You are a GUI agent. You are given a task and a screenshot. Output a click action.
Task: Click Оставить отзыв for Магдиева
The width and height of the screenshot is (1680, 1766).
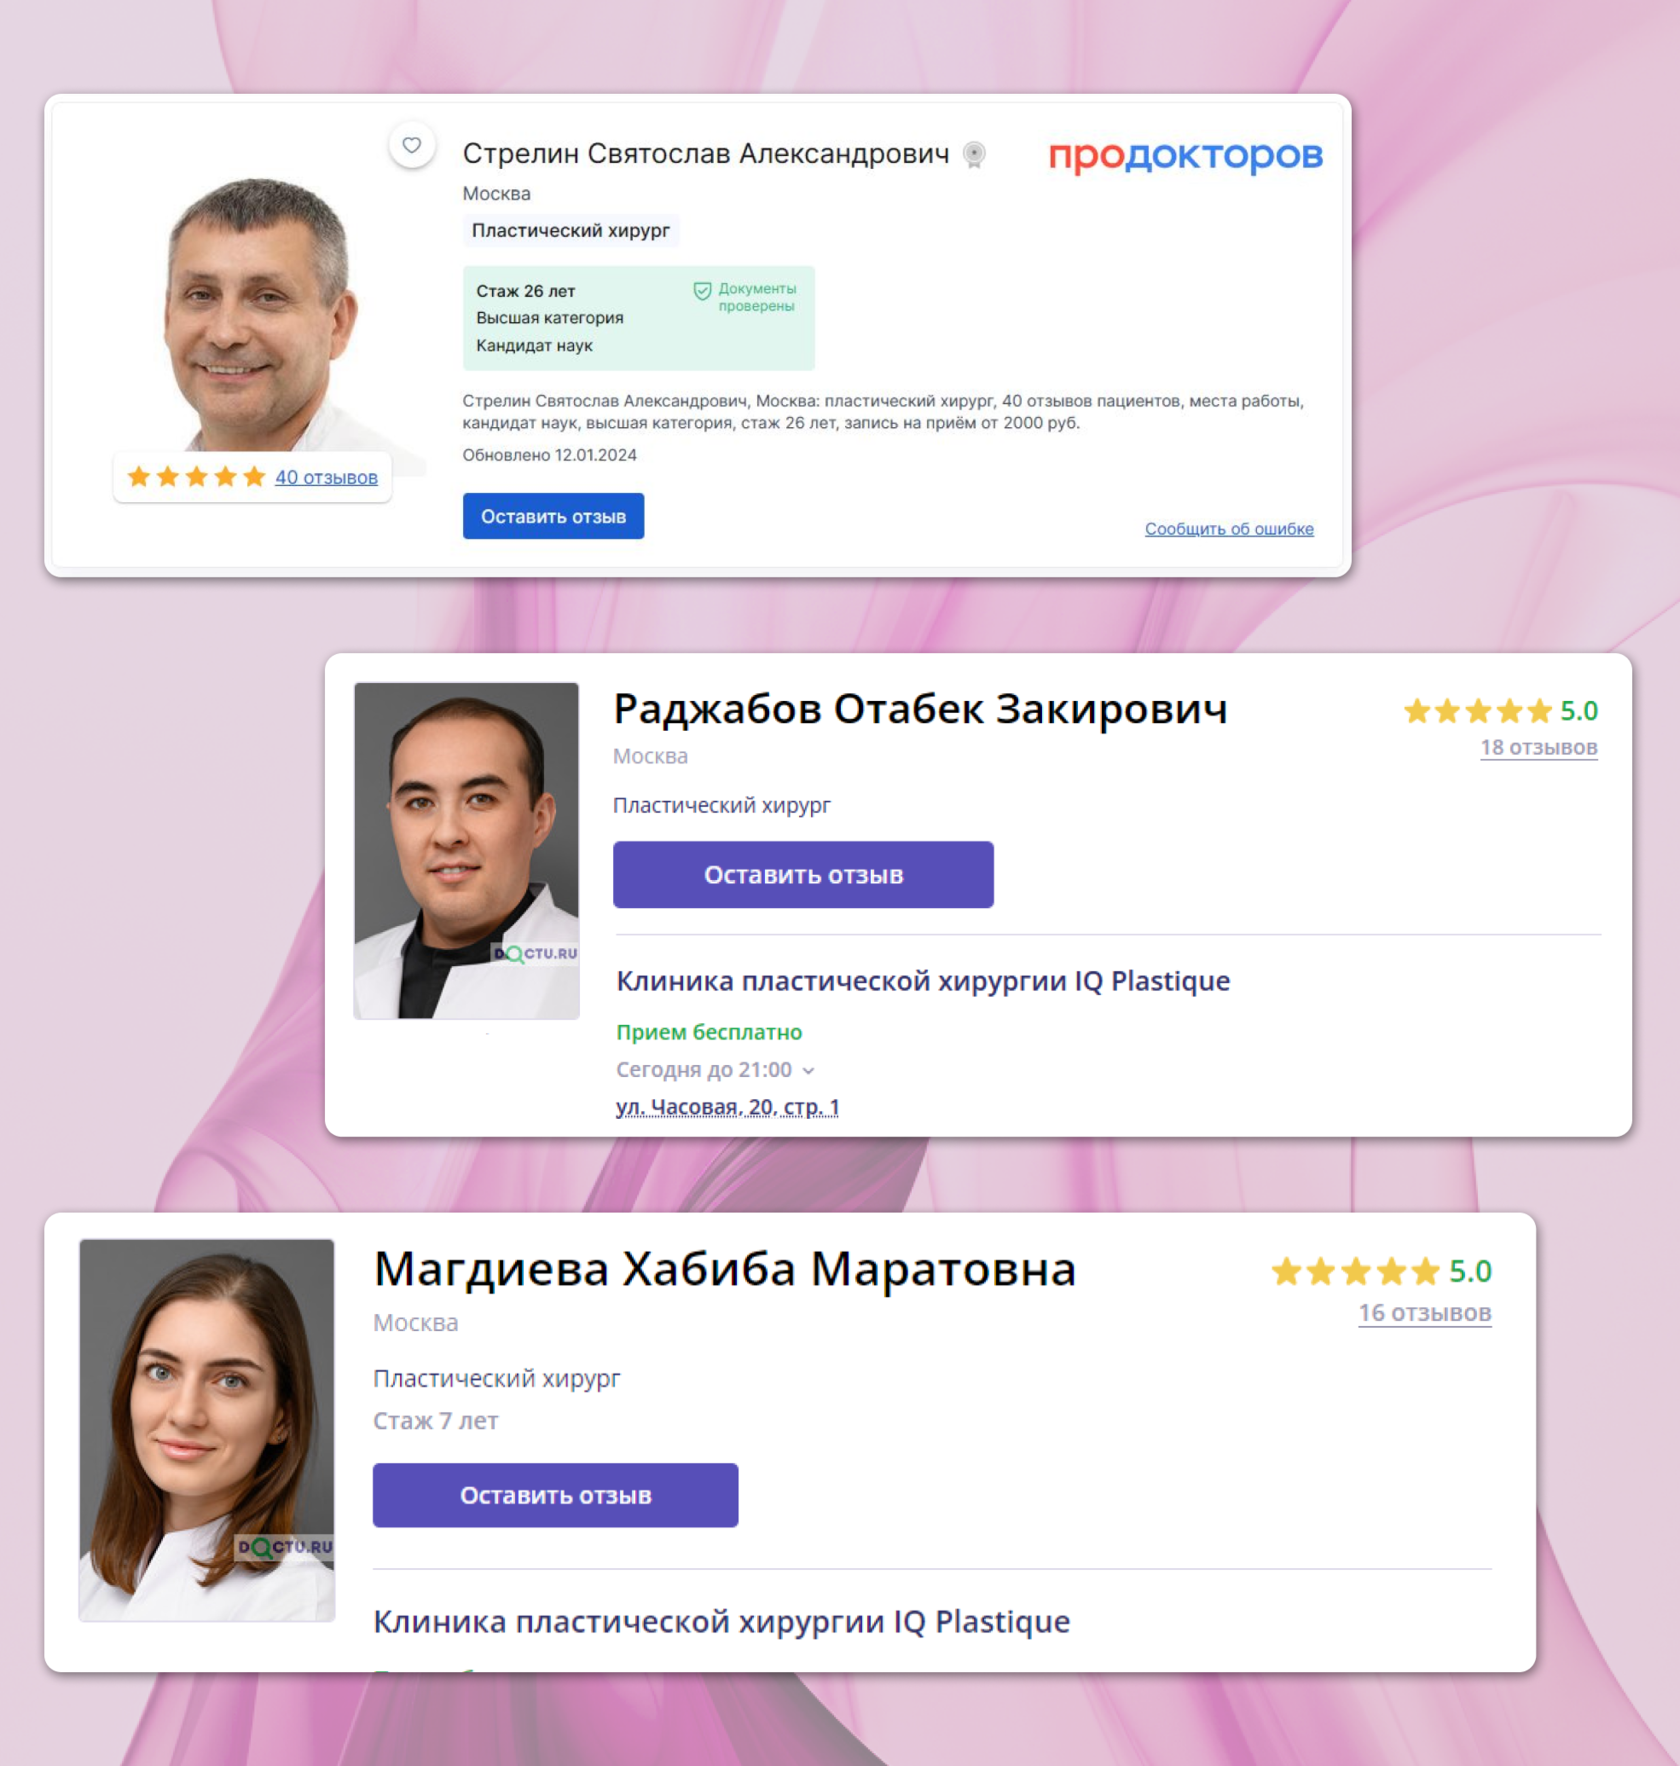point(555,1495)
